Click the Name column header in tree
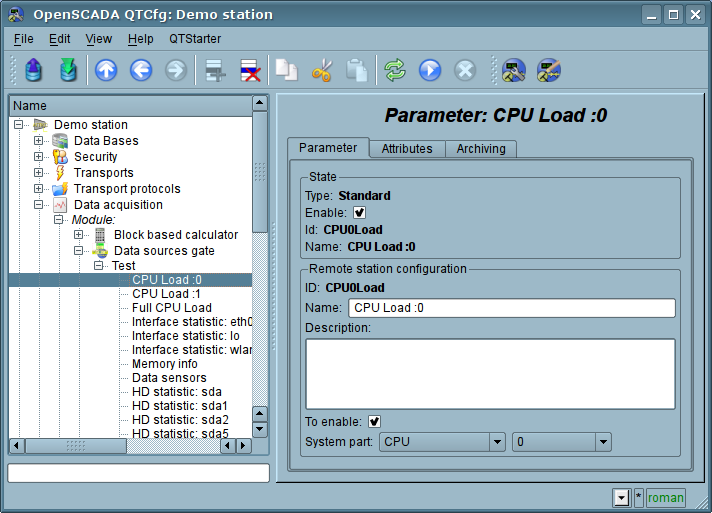 coord(131,106)
